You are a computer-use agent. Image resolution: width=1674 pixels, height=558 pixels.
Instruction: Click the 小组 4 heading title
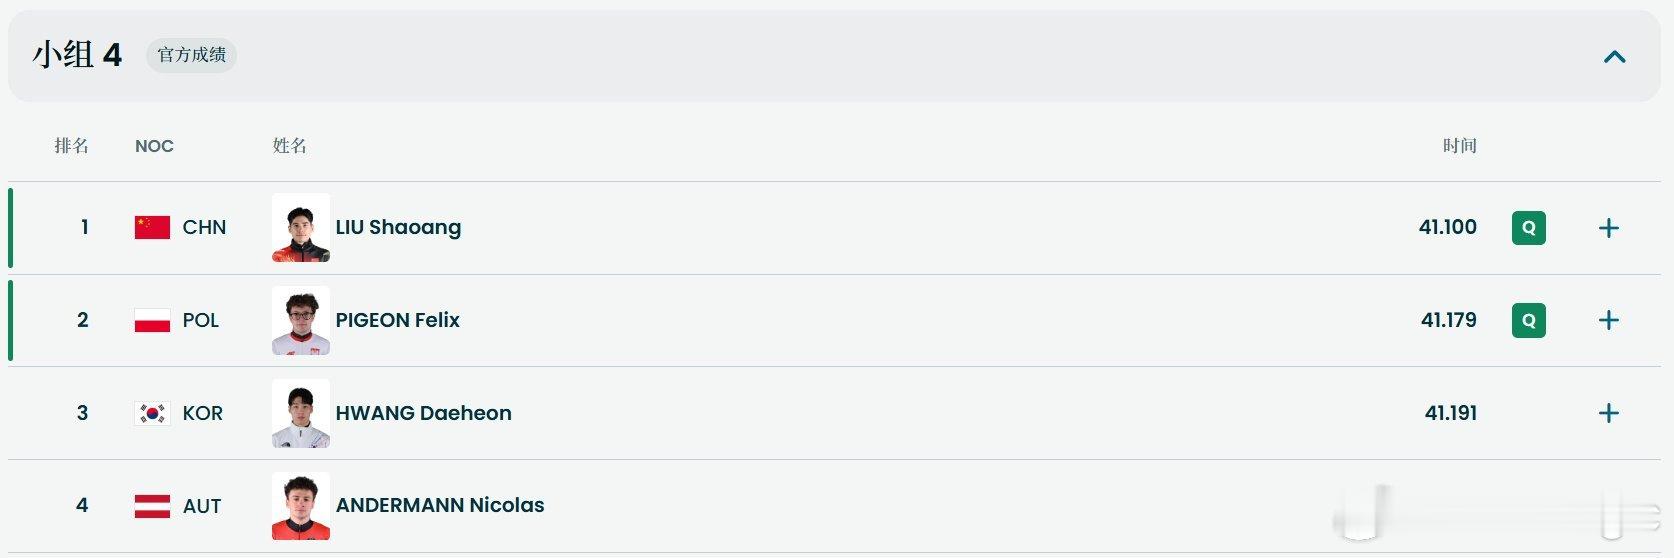point(77,55)
